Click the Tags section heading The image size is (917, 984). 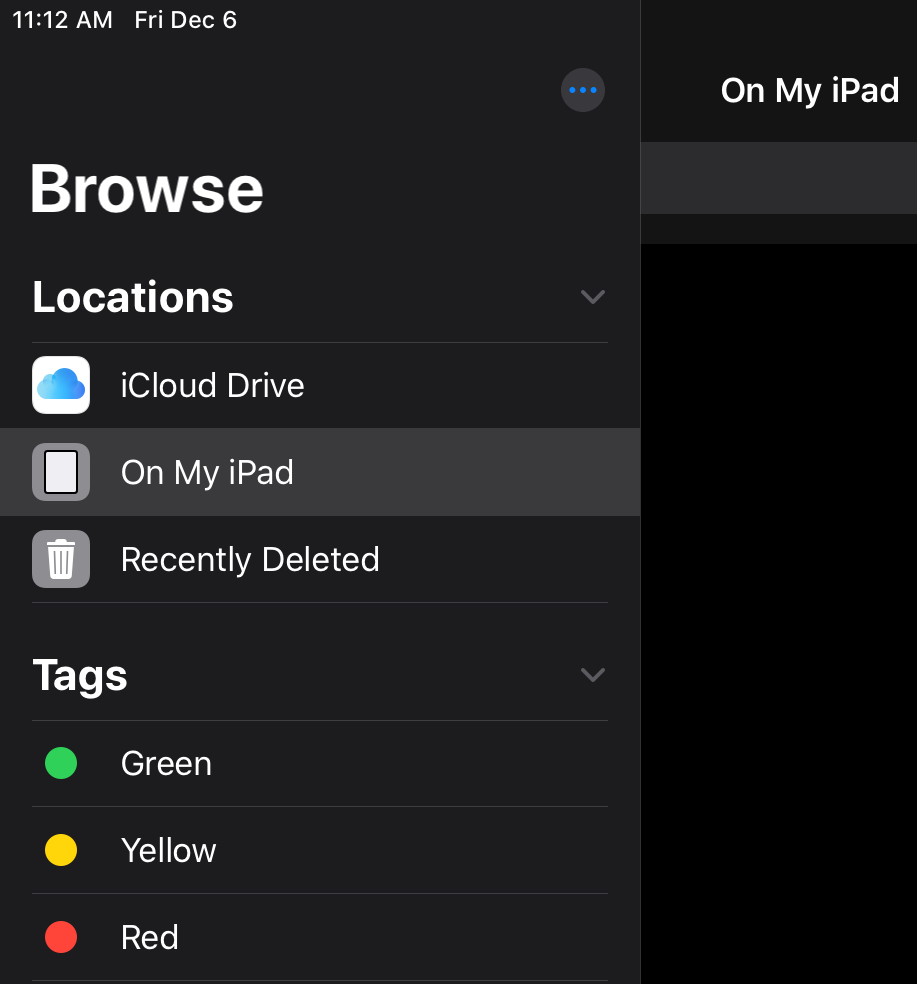tap(80, 676)
